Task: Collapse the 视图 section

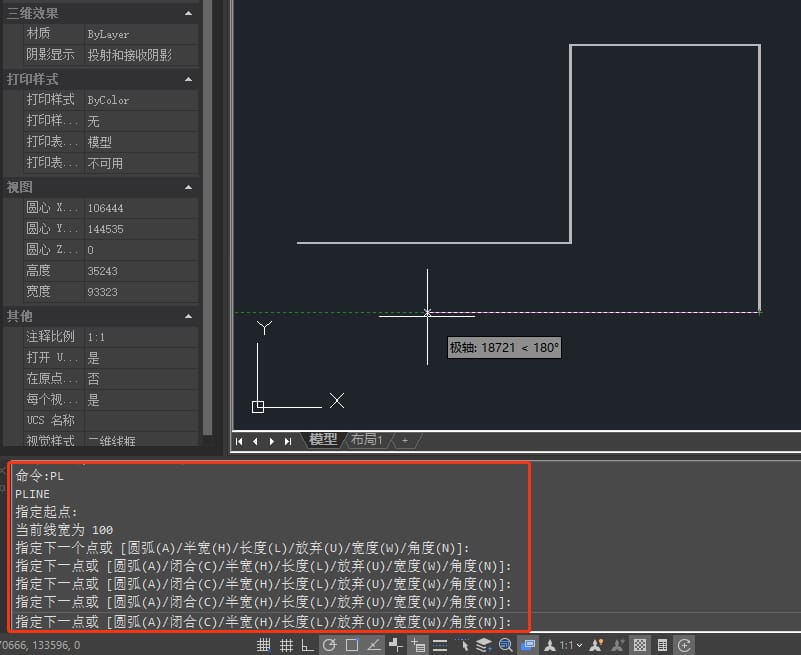Action: tap(189, 188)
